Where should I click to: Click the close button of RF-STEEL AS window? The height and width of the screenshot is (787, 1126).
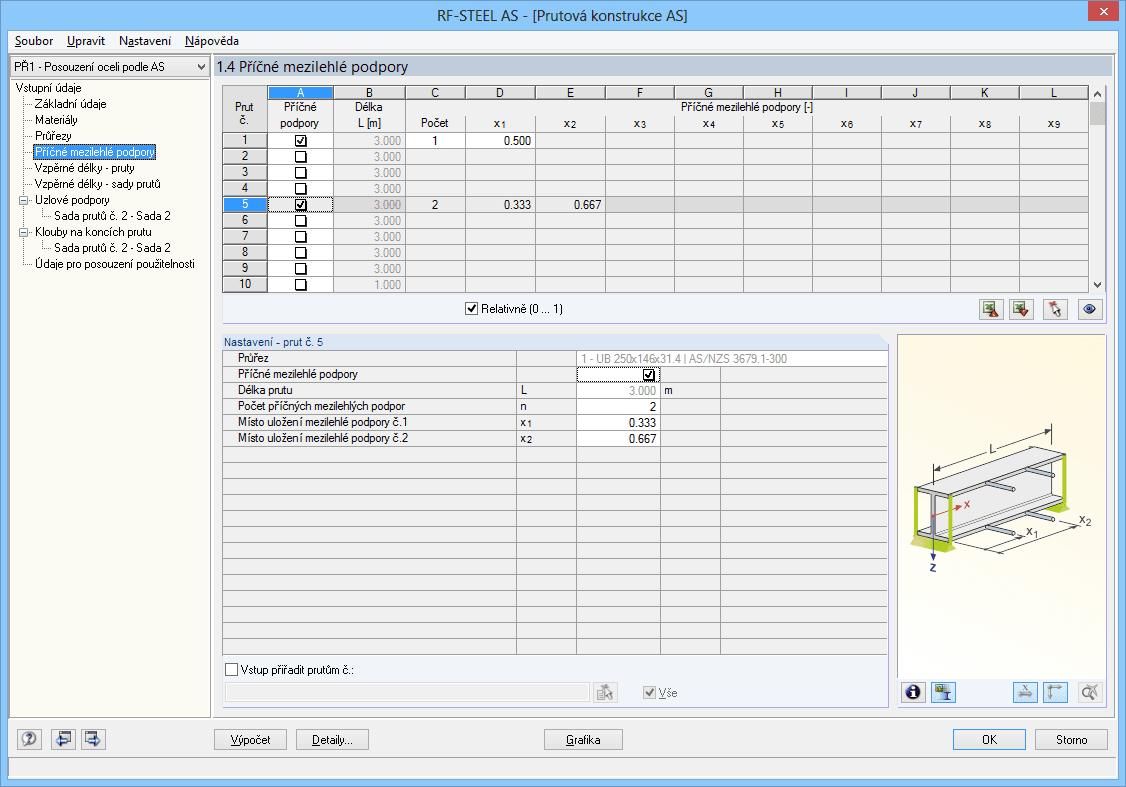[x=1102, y=11]
